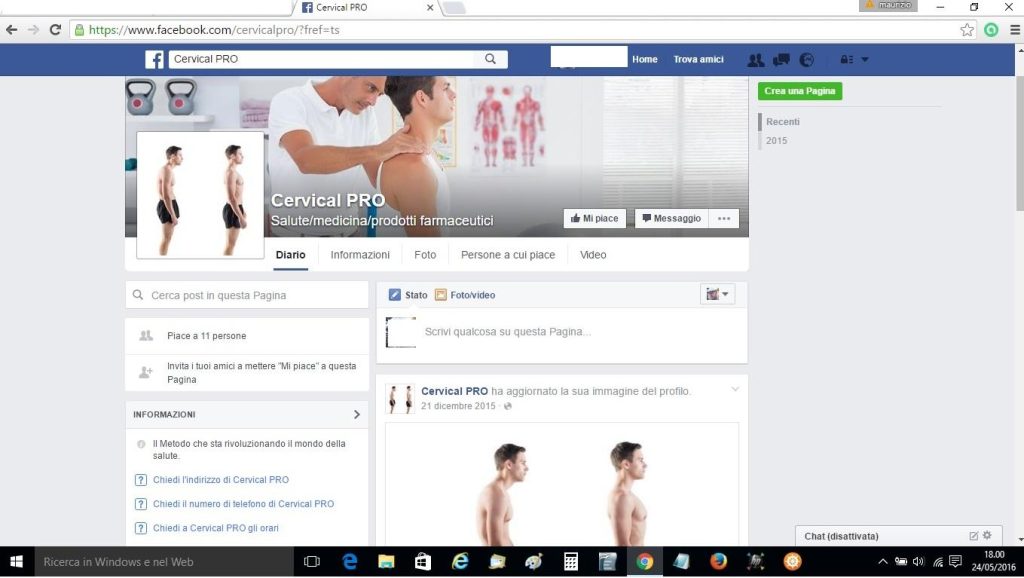The image size is (1024, 578).
Task: Click the post author thumbnail image
Action: [400, 399]
